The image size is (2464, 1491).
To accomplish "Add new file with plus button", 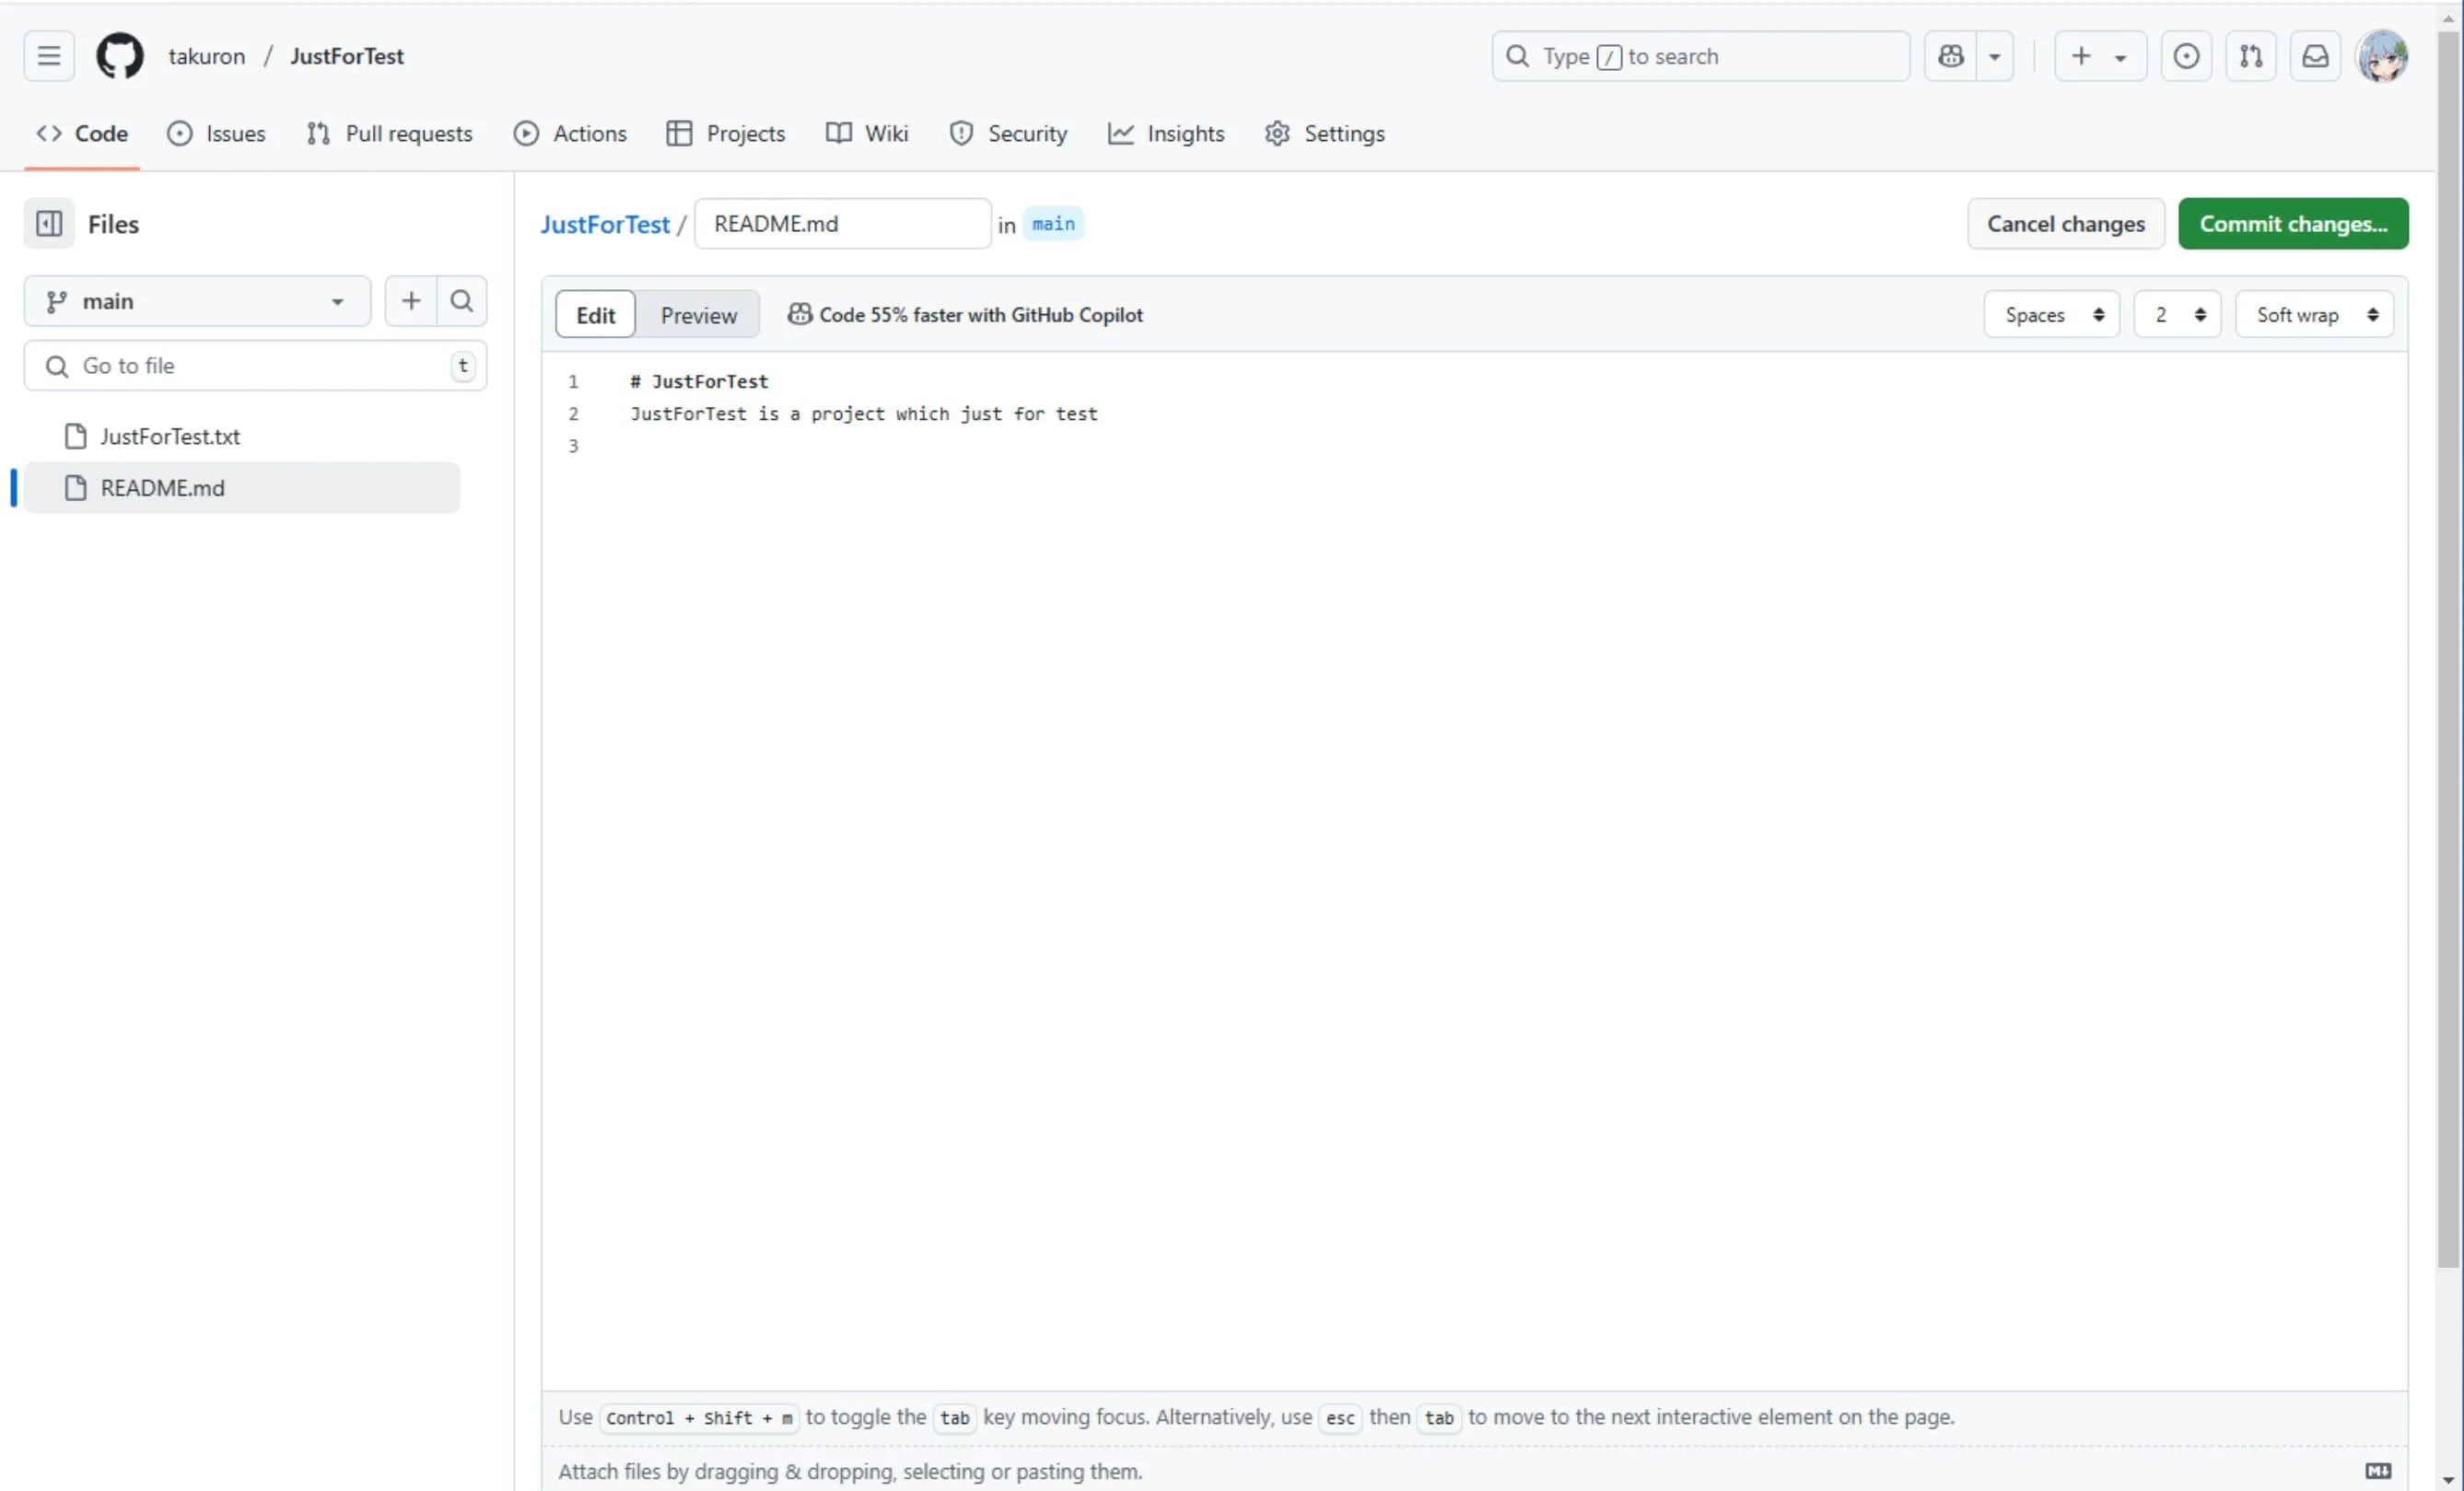I will 411,301.
